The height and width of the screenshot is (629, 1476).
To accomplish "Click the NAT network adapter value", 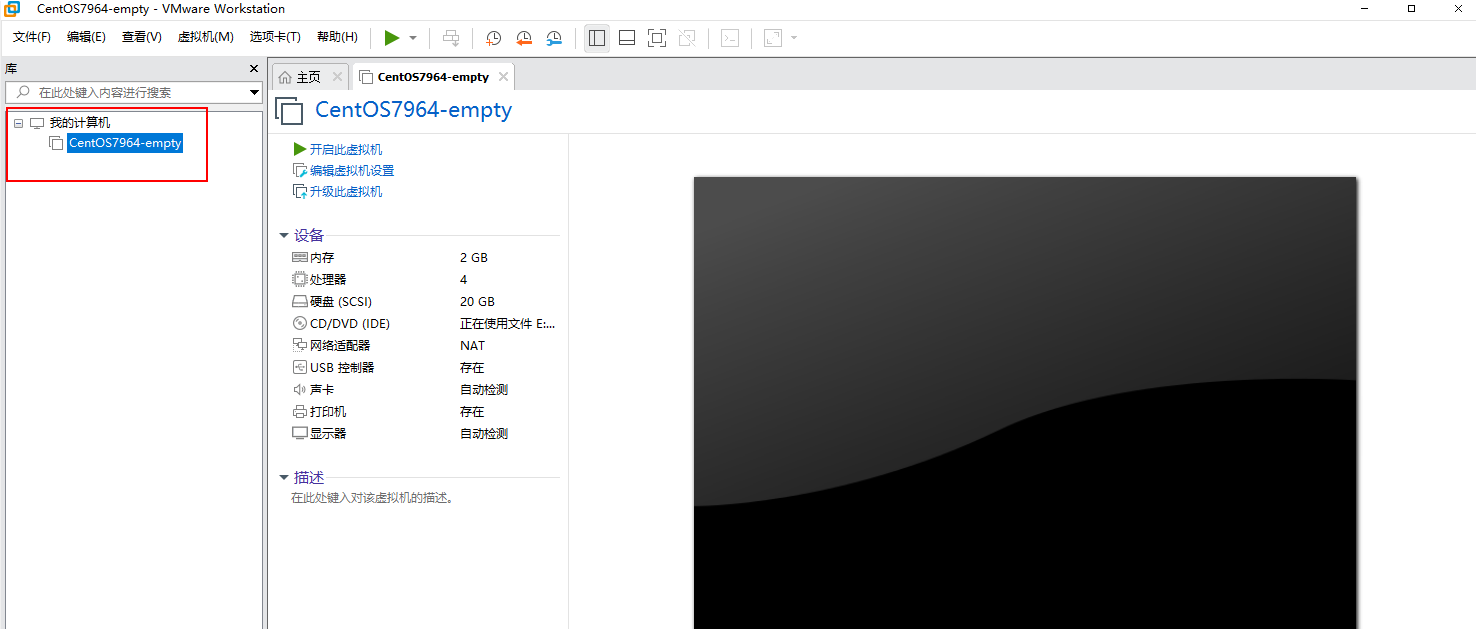I will point(473,346).
